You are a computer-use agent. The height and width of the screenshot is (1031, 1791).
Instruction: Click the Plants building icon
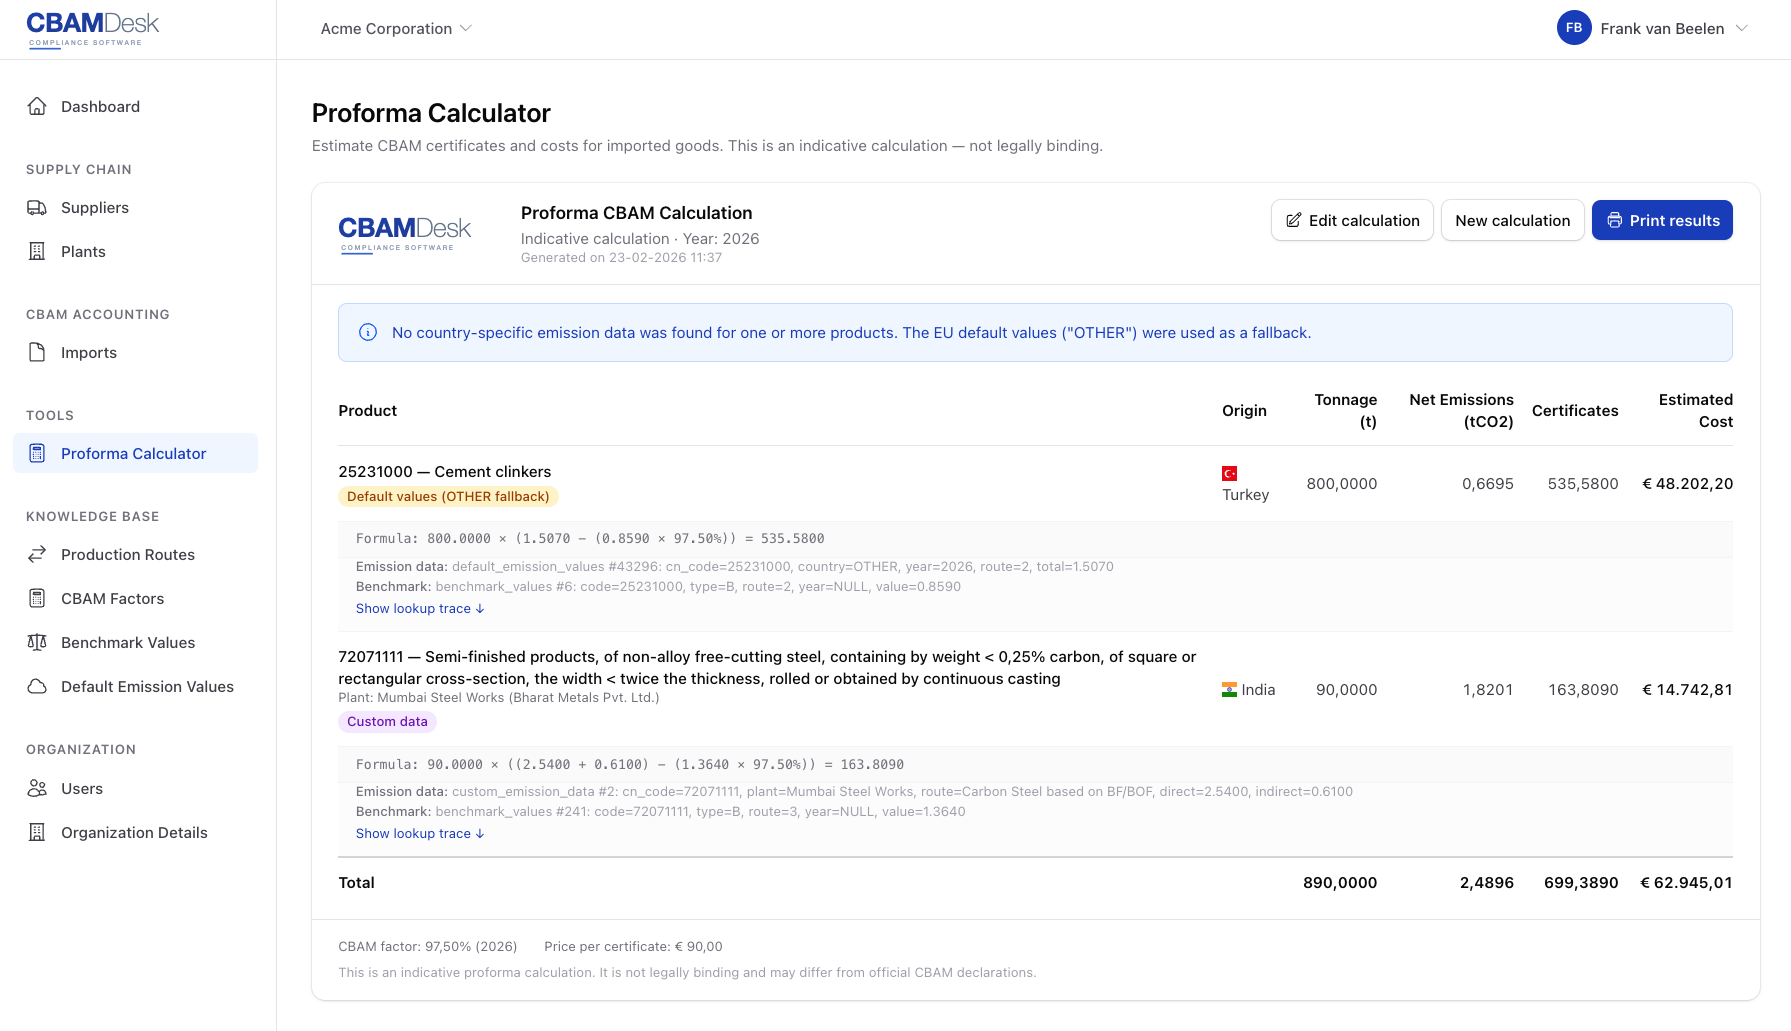37,252
